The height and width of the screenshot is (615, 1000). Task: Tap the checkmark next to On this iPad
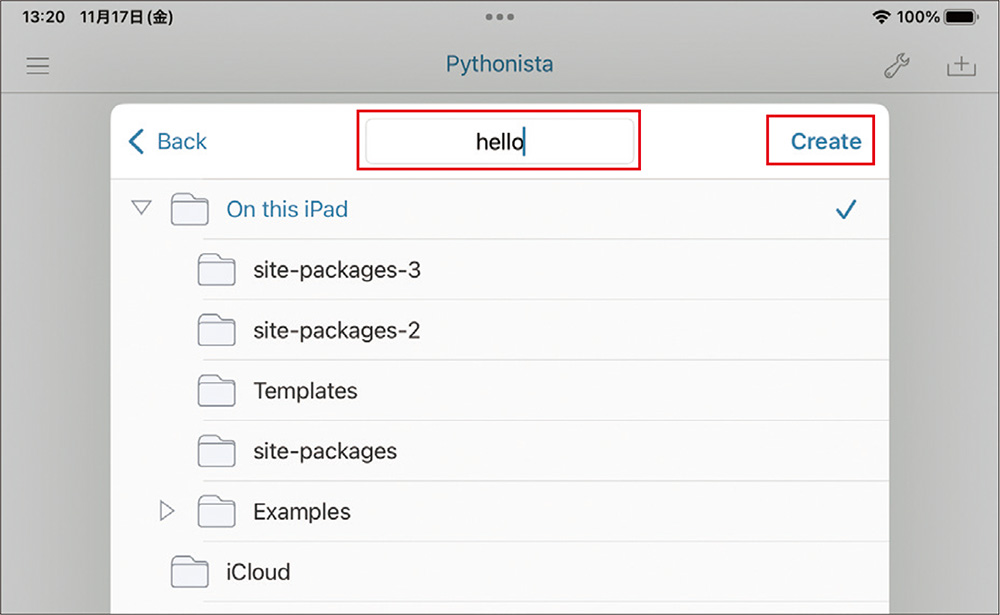coord(846,209)
